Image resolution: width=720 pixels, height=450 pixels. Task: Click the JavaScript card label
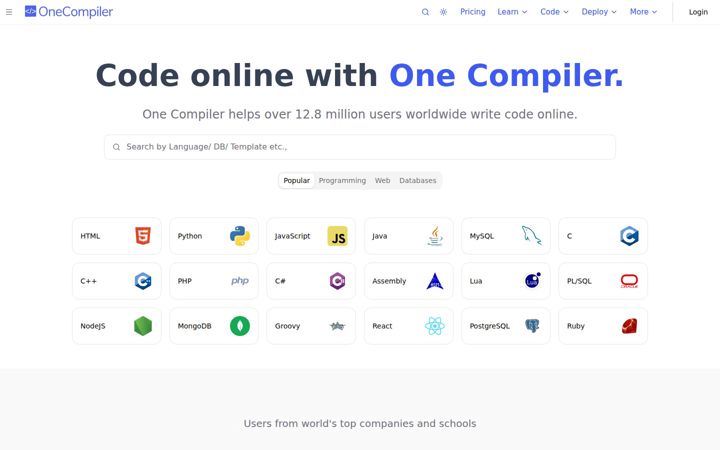coord(292,236)
